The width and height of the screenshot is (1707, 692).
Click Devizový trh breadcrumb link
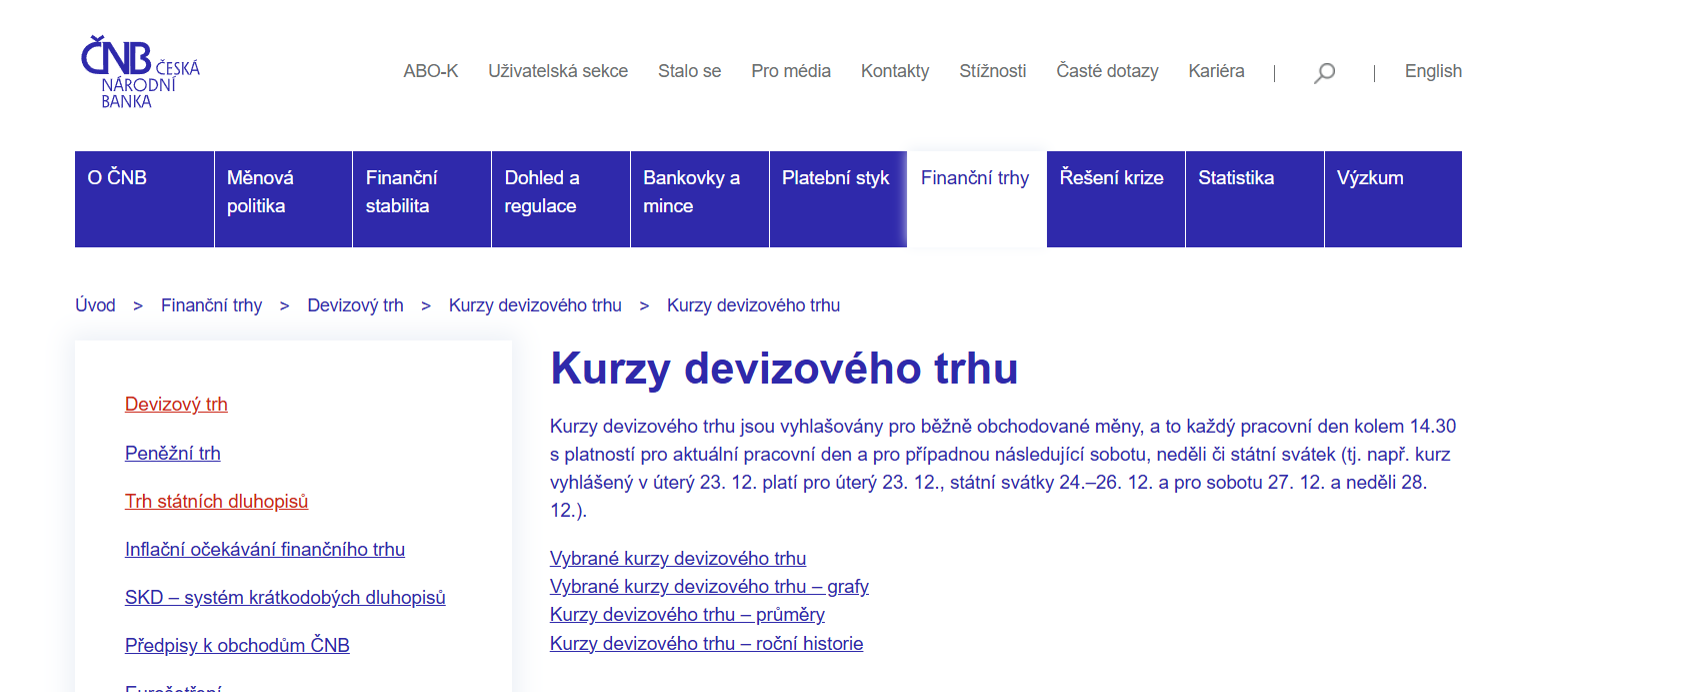355,305
